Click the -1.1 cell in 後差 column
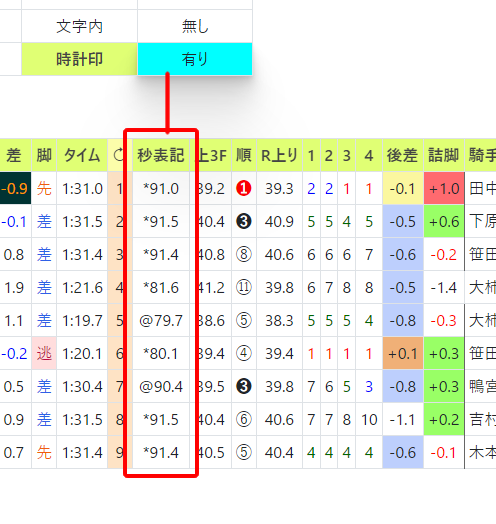Viewport: 496px width, 524px height. coord(403,419)
